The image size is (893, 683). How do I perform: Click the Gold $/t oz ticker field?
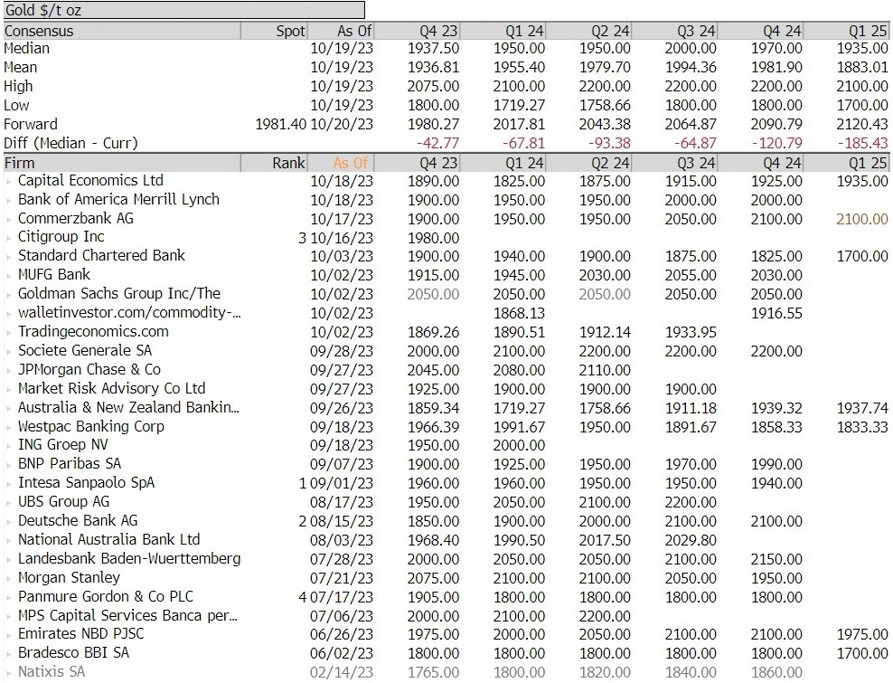[x=119, y=11]
